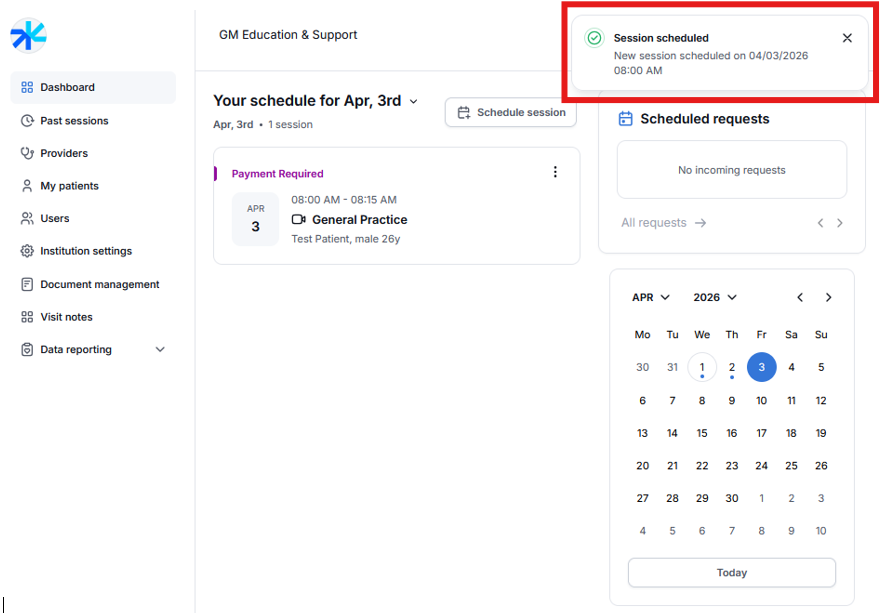Click the video camera icon beside General Practice
The image size is (880, 613).
[298, 220]
